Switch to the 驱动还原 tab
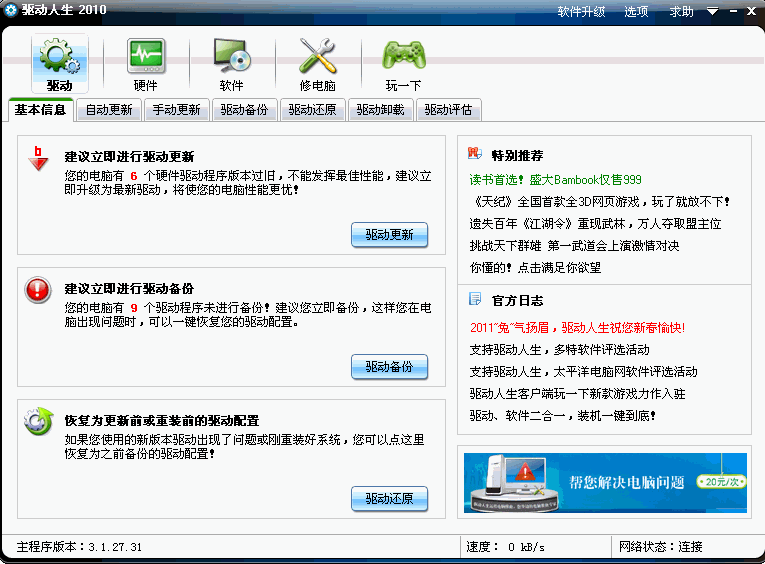Screen dimensions: 765x564 pyautogui.click(x=312, y=110)
